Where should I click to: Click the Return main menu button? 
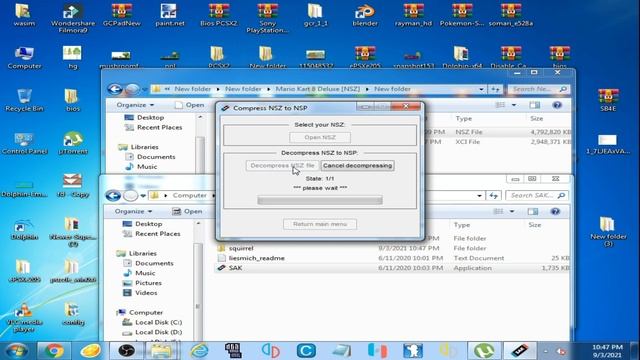click(x=320, y=224)
